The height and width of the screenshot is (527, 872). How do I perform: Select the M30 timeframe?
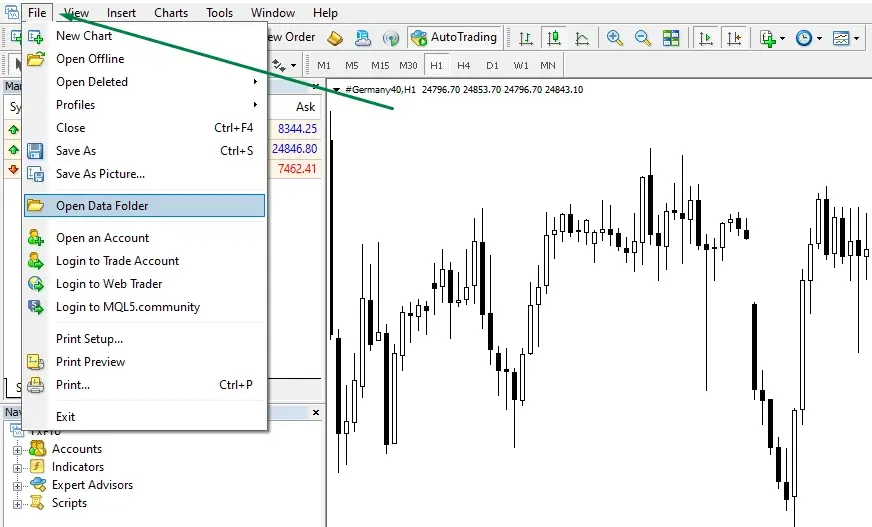(x=408, y=66)
